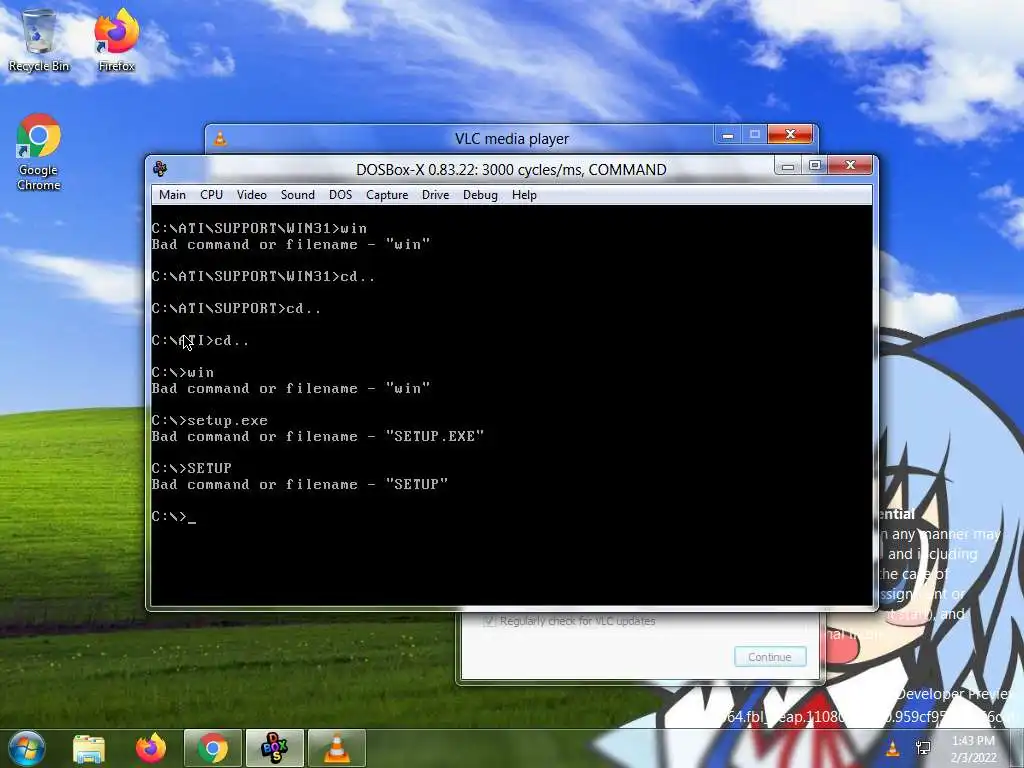Click the C:\> command prompt line
Viewport: 1024px width, 768px height.
pos(173,517)
